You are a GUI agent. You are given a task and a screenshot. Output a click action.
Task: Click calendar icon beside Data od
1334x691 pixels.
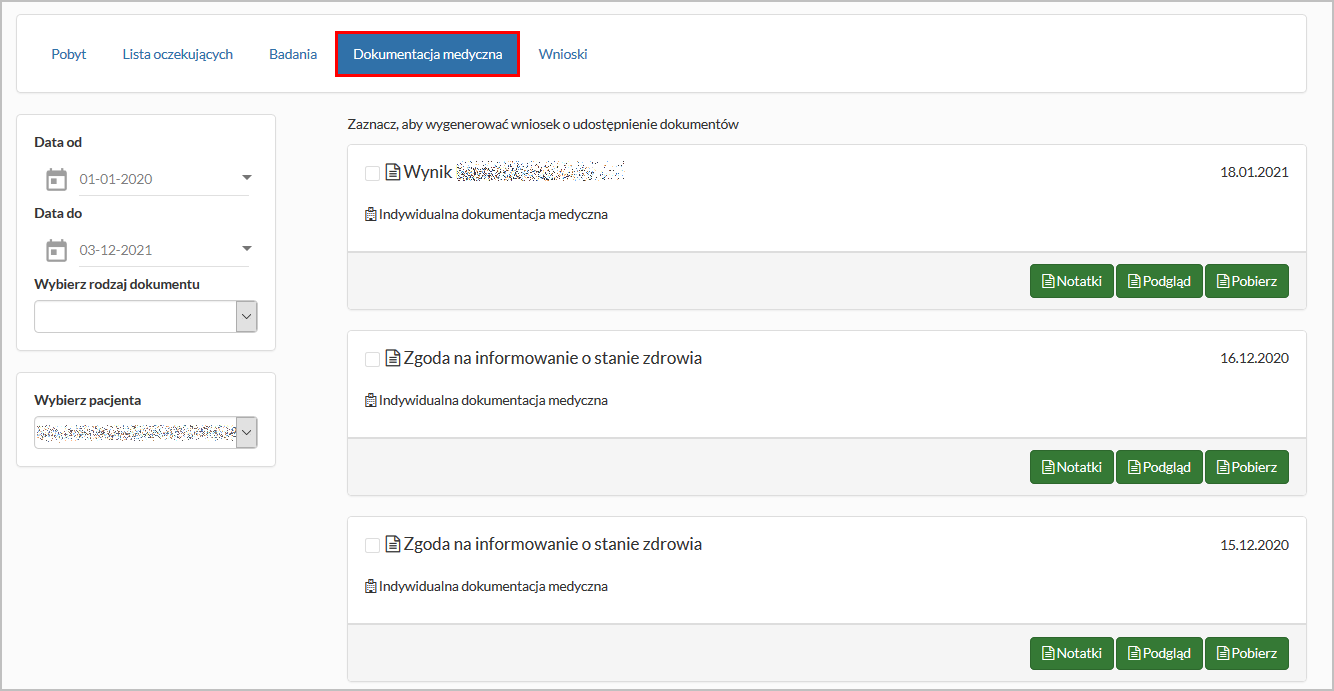57,180
